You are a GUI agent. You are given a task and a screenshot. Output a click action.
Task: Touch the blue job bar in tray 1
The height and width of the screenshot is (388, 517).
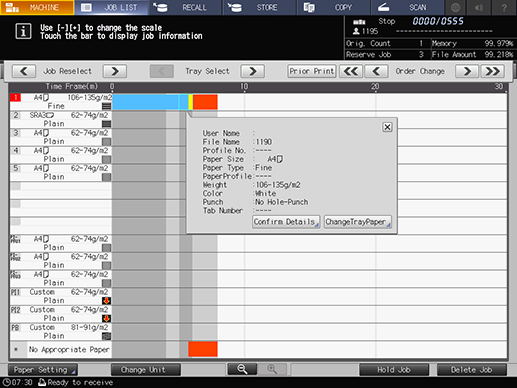point(145,102)
